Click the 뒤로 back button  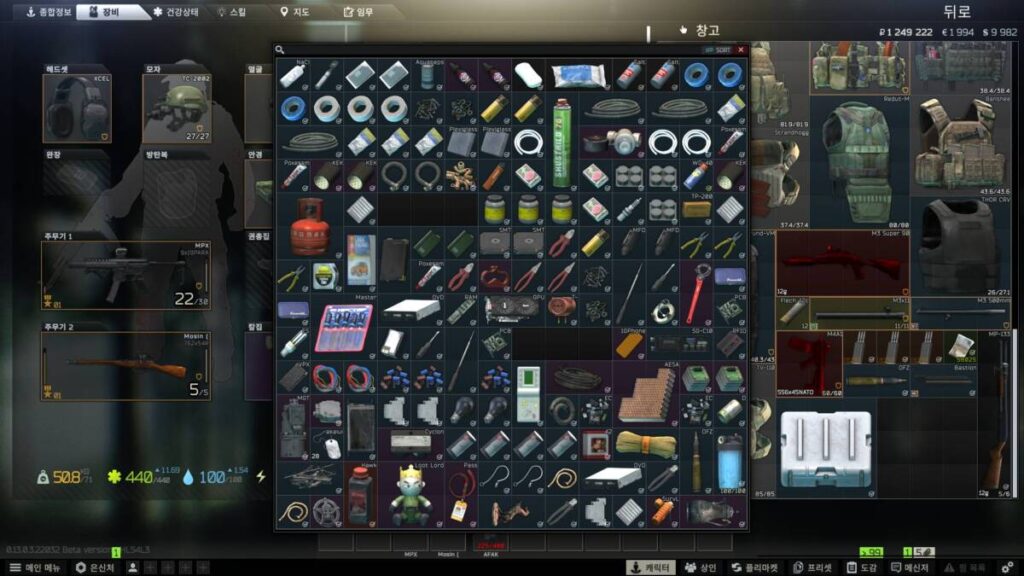(x=958, y=12)
